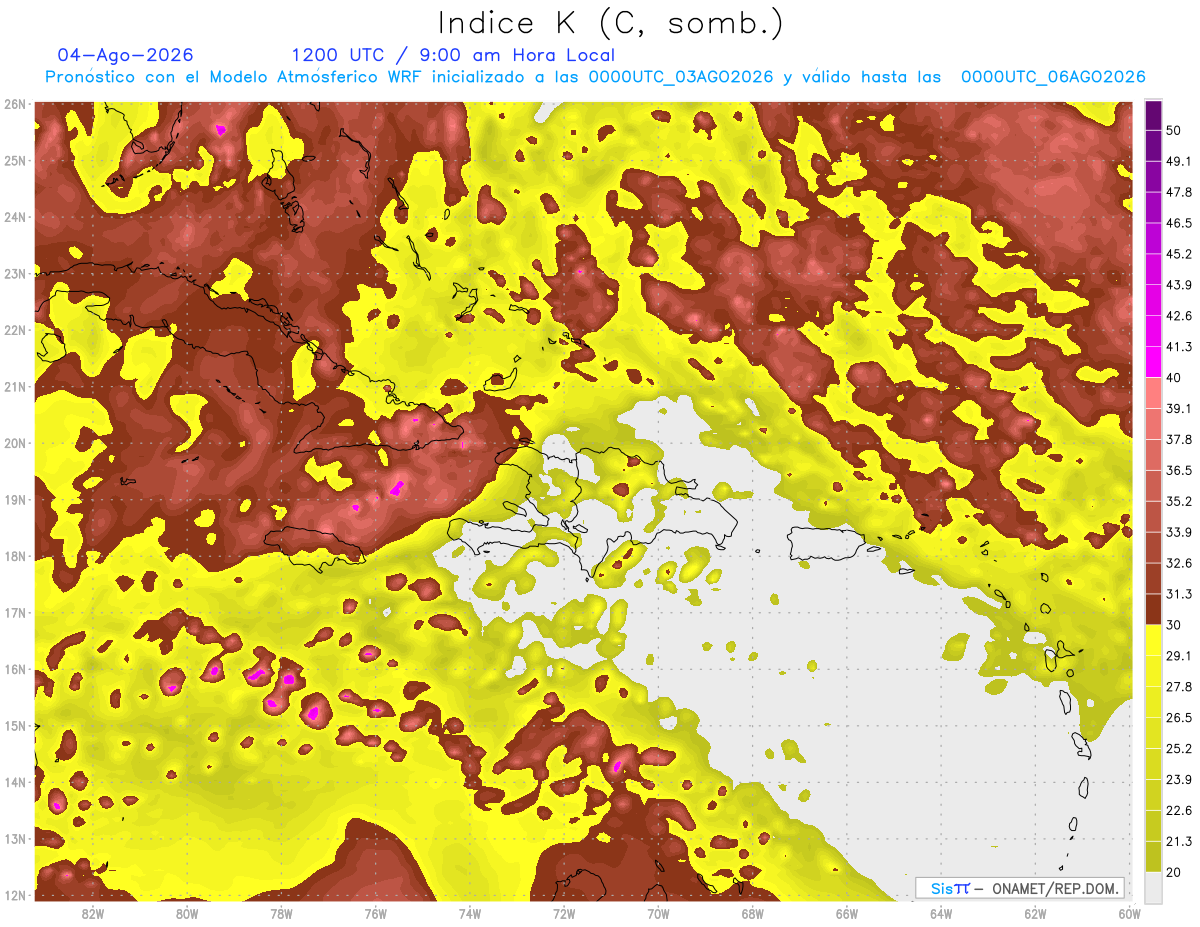Click the longitude axis label '74W'
Viewport: 1200px width, 927px height.
(x=469, y=913)
